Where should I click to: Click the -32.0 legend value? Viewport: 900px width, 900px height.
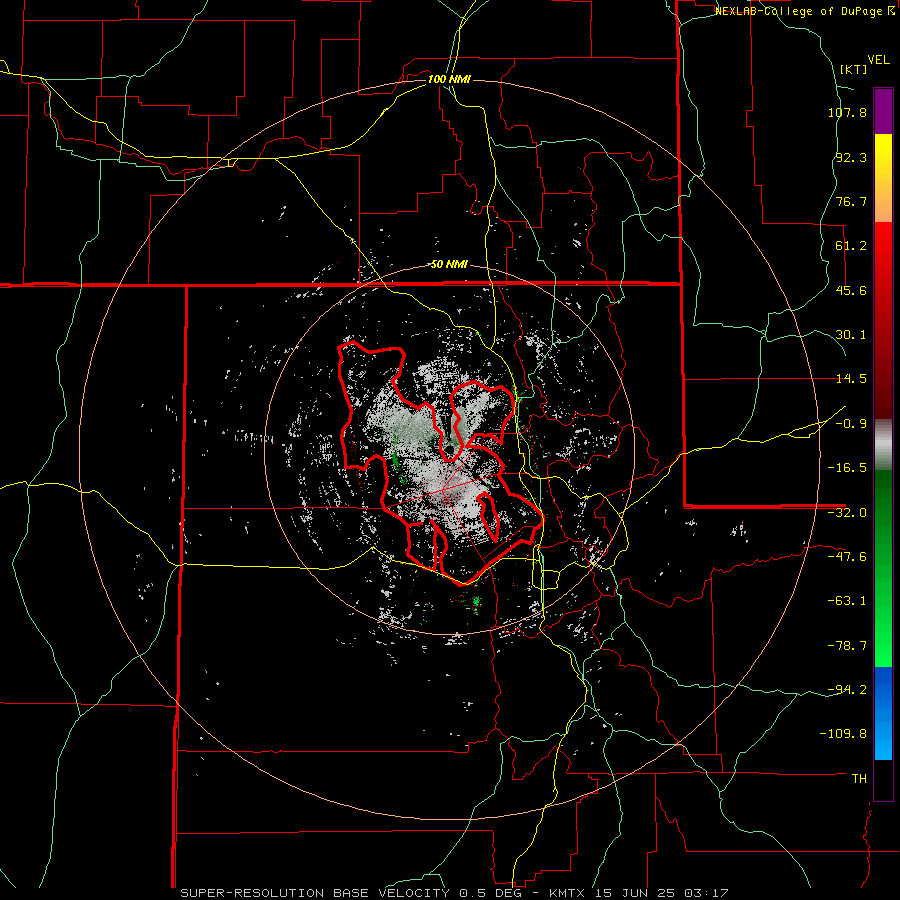point(847,513)
